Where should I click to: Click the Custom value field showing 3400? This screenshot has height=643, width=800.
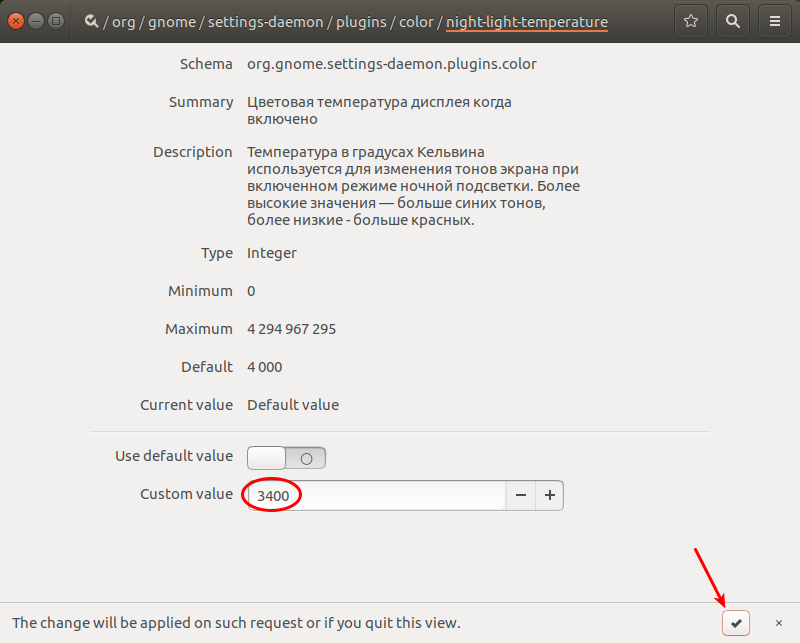[x=377, y=495]
